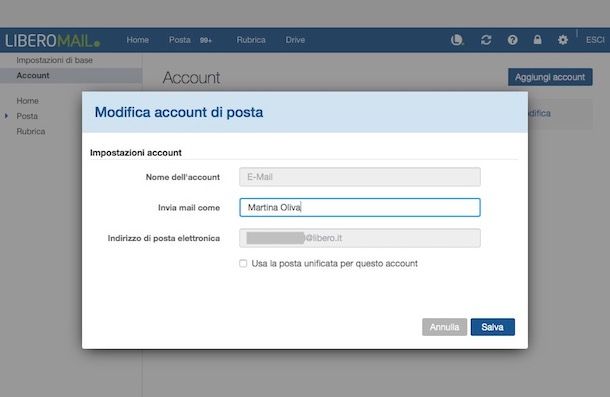Click the Modifica link behind the dialog
The image size is (610, 397).
(540, 113)
